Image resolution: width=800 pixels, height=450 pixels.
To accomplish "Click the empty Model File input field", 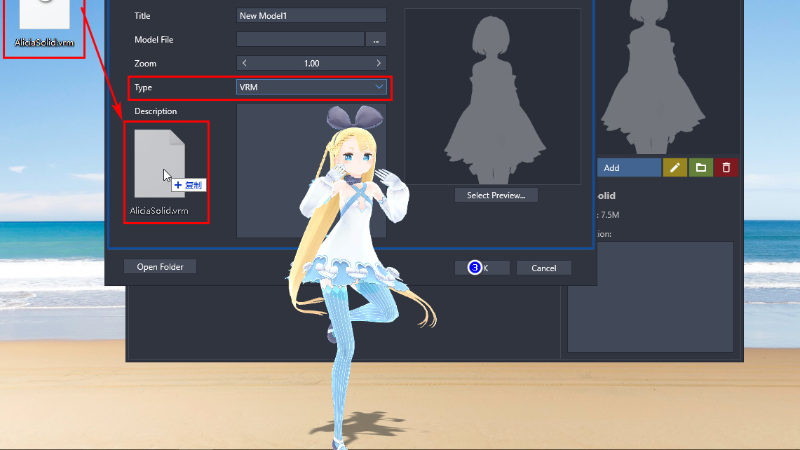I will 301,39.
